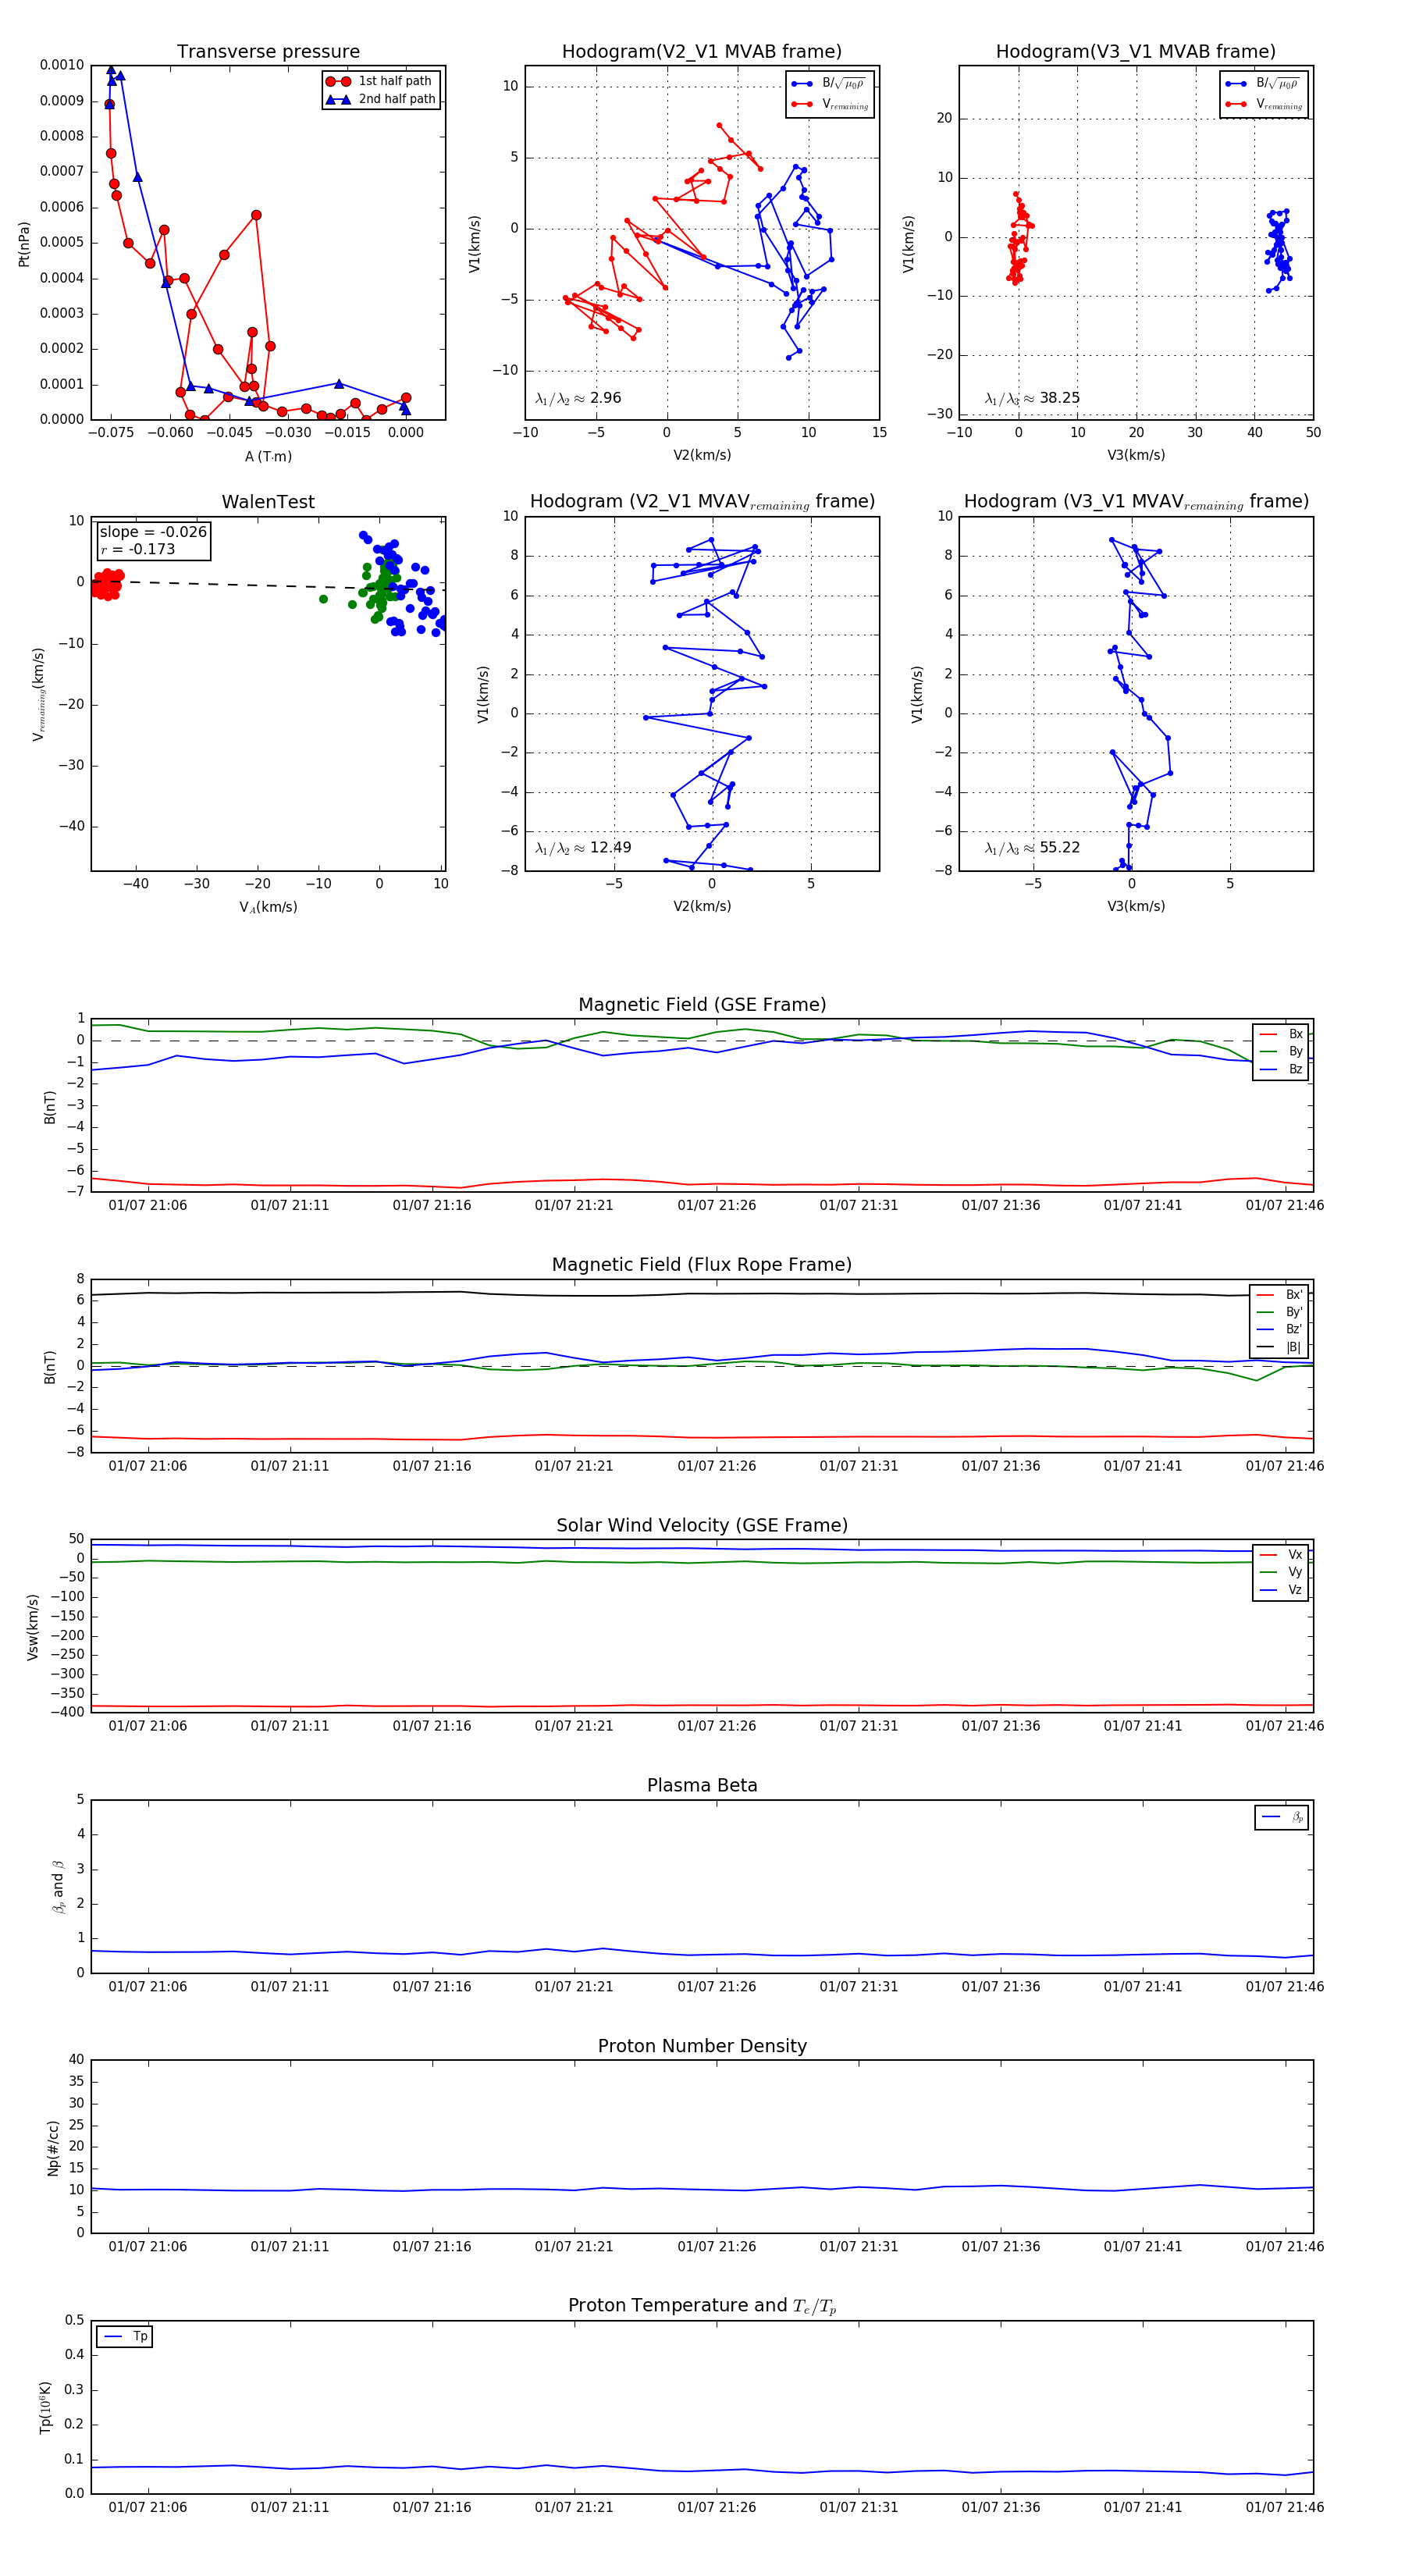Click the "Solar Wind Velocity (GSE Frame)" title

coord(702,1525)
